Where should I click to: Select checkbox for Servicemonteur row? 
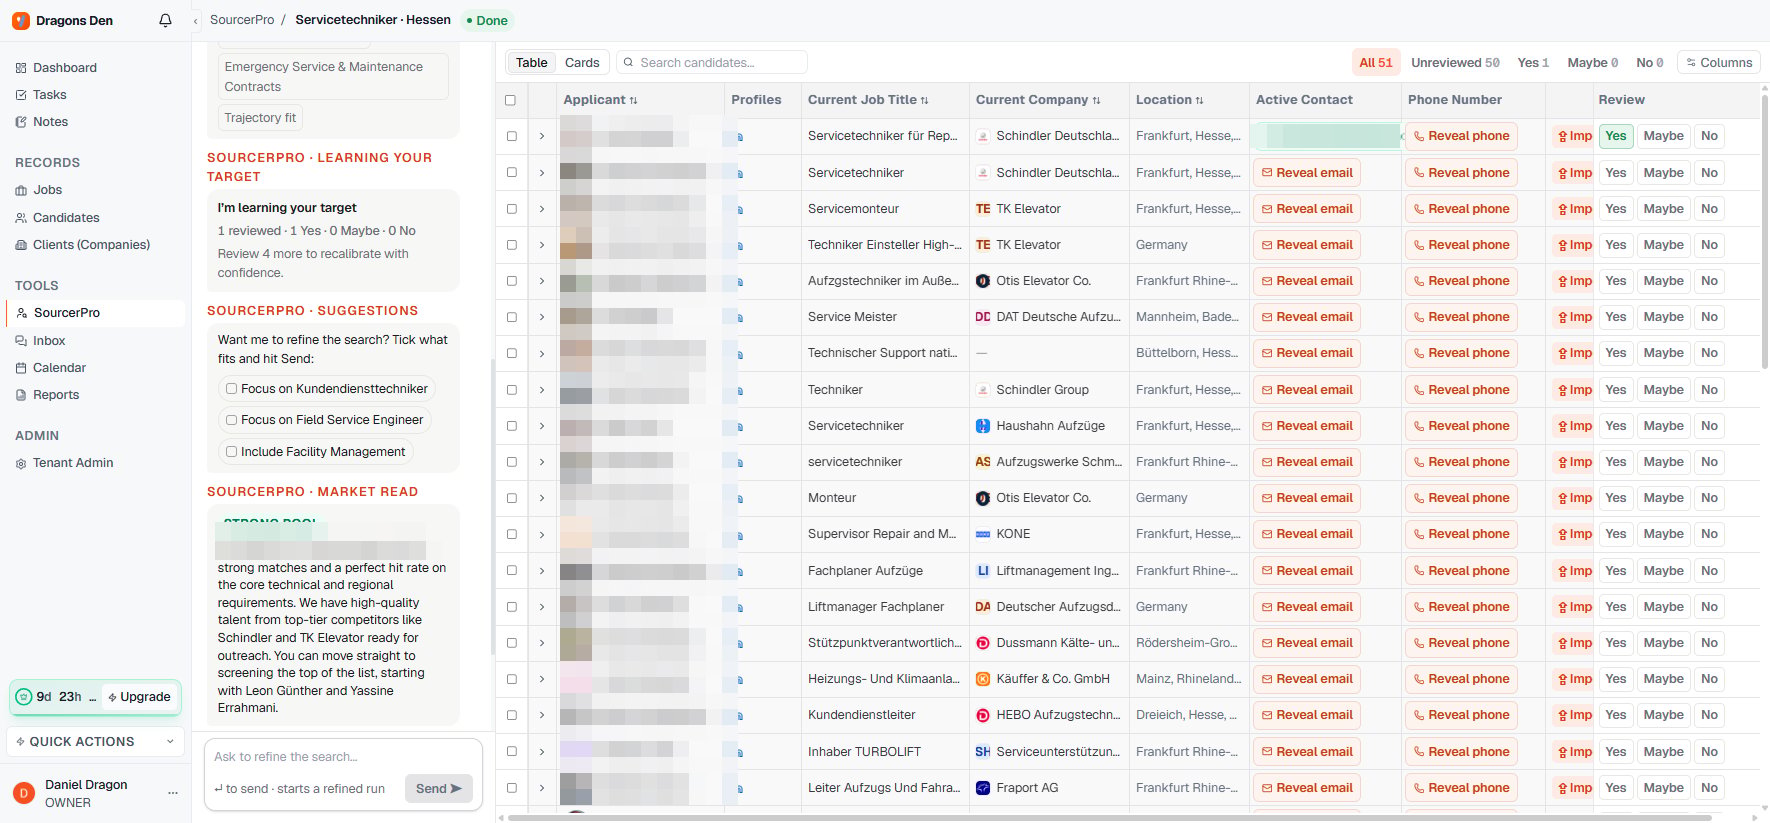click(512, 209)
